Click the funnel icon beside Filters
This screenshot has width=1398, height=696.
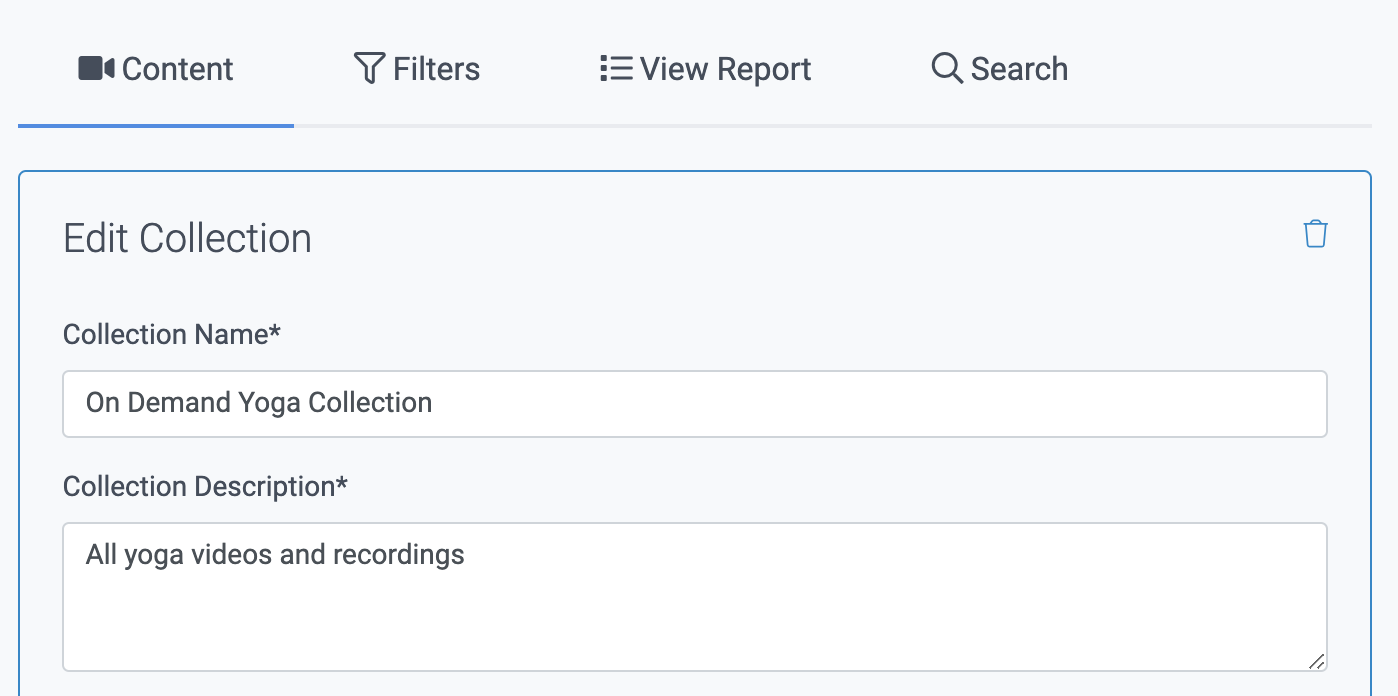pos(369,69)
